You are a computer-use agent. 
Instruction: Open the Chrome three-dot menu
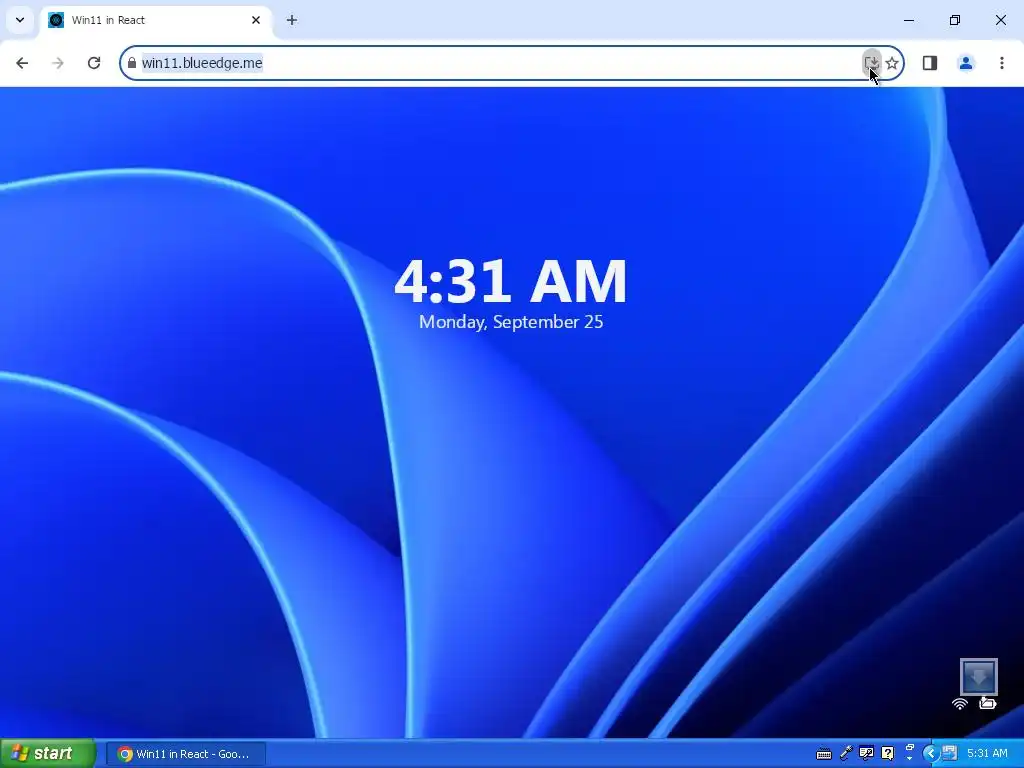pyautogui.click(x=1001, y=63)
